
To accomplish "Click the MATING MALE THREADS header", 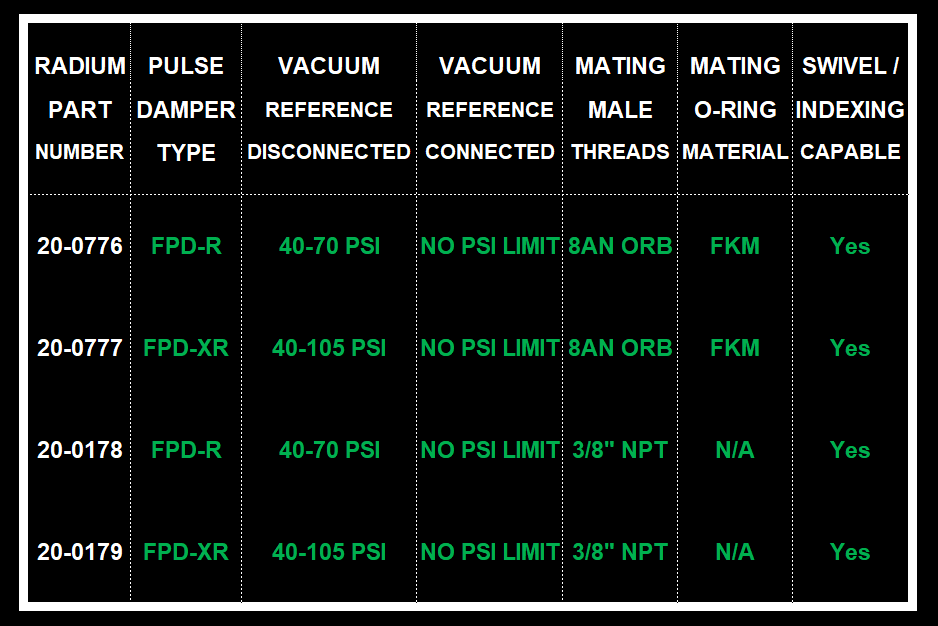I will tap(620, 109).
